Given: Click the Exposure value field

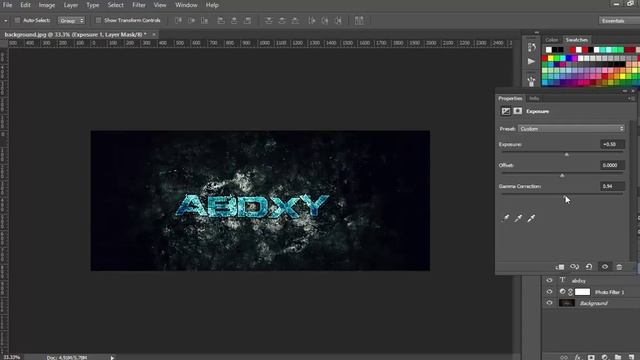Looking at the screenshot, I should pos(613,144).
